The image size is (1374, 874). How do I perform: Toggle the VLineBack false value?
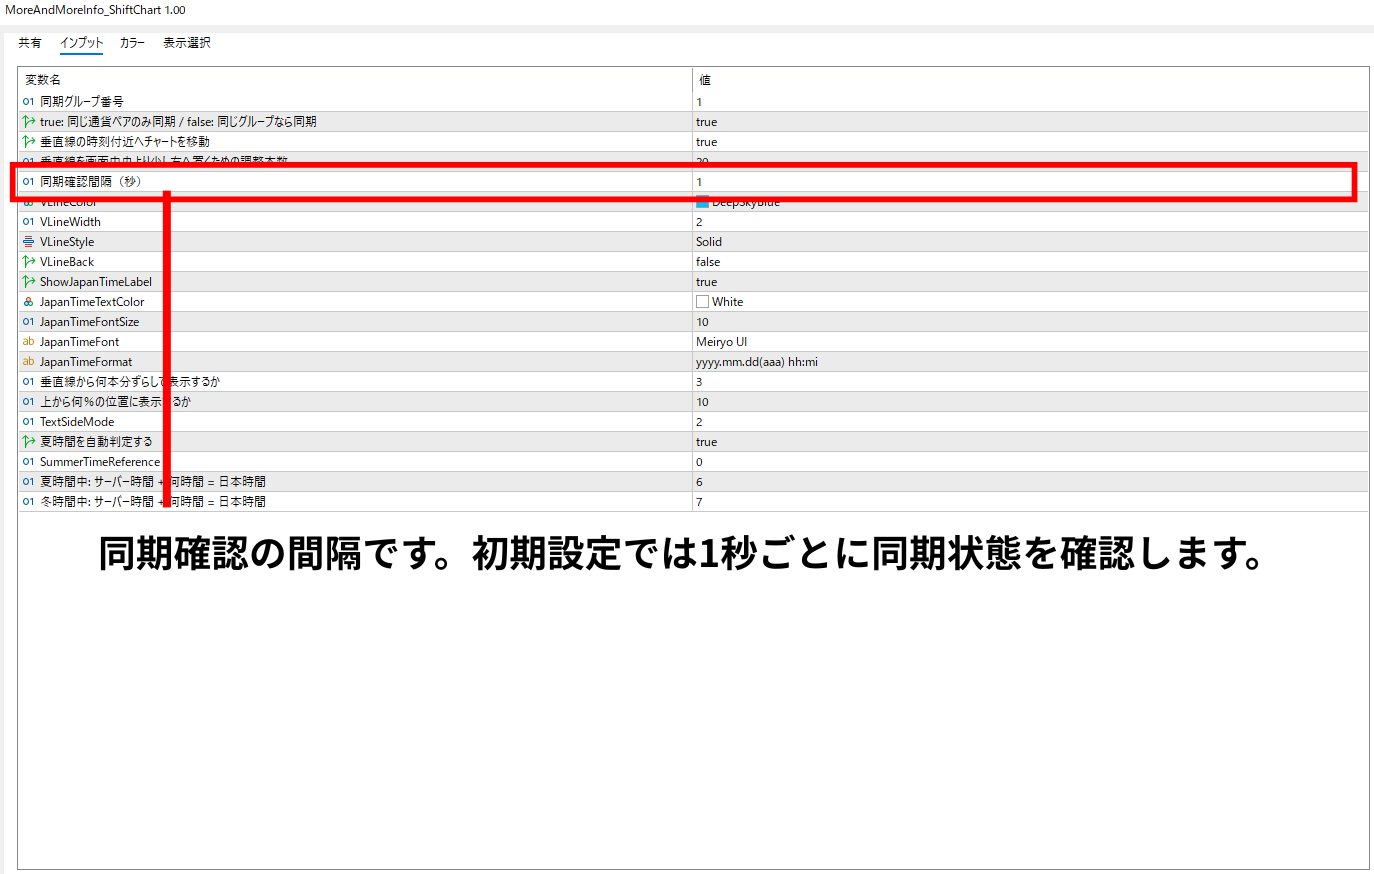coord(1030,262)
